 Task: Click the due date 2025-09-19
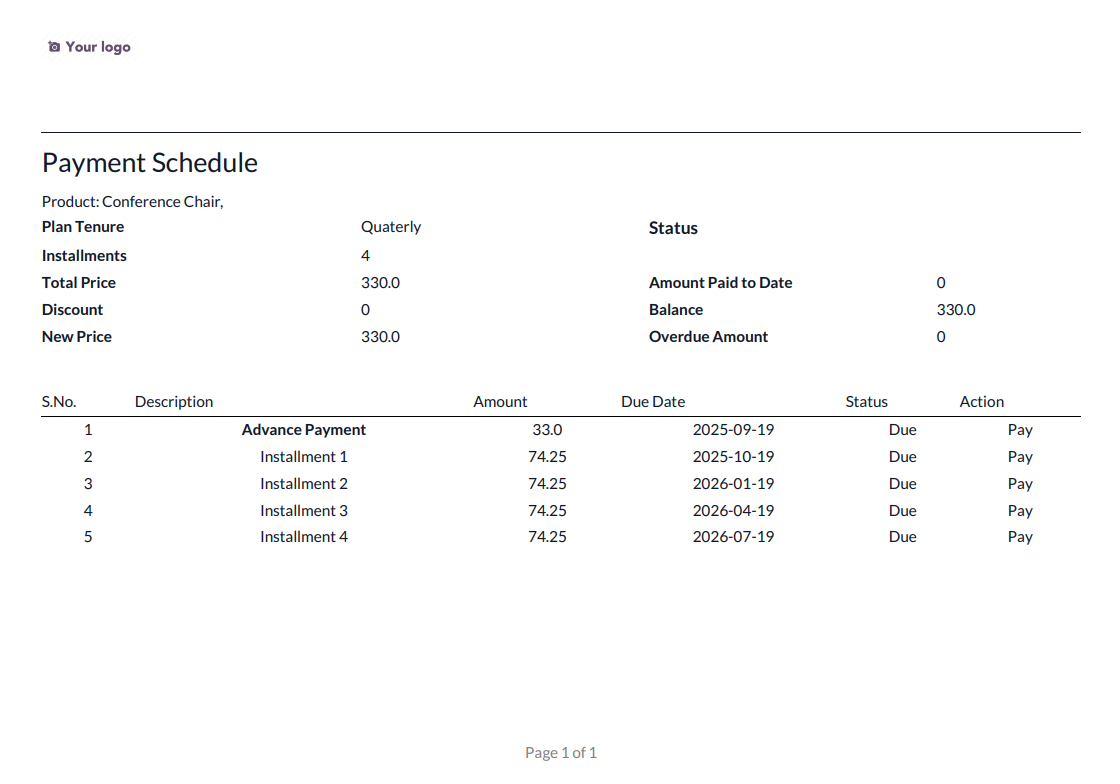tap(734, 430)
